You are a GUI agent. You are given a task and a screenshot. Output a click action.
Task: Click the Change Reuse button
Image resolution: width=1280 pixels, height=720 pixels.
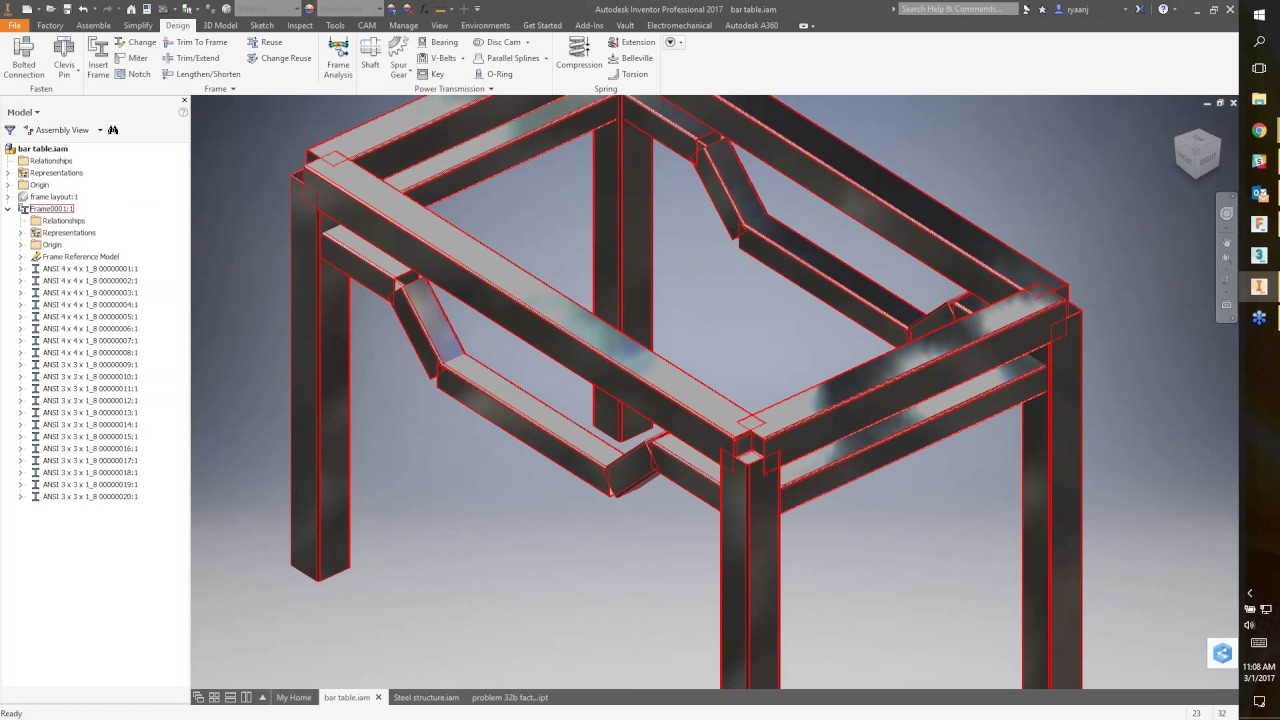pyautogui.click(x=279, y=58)
